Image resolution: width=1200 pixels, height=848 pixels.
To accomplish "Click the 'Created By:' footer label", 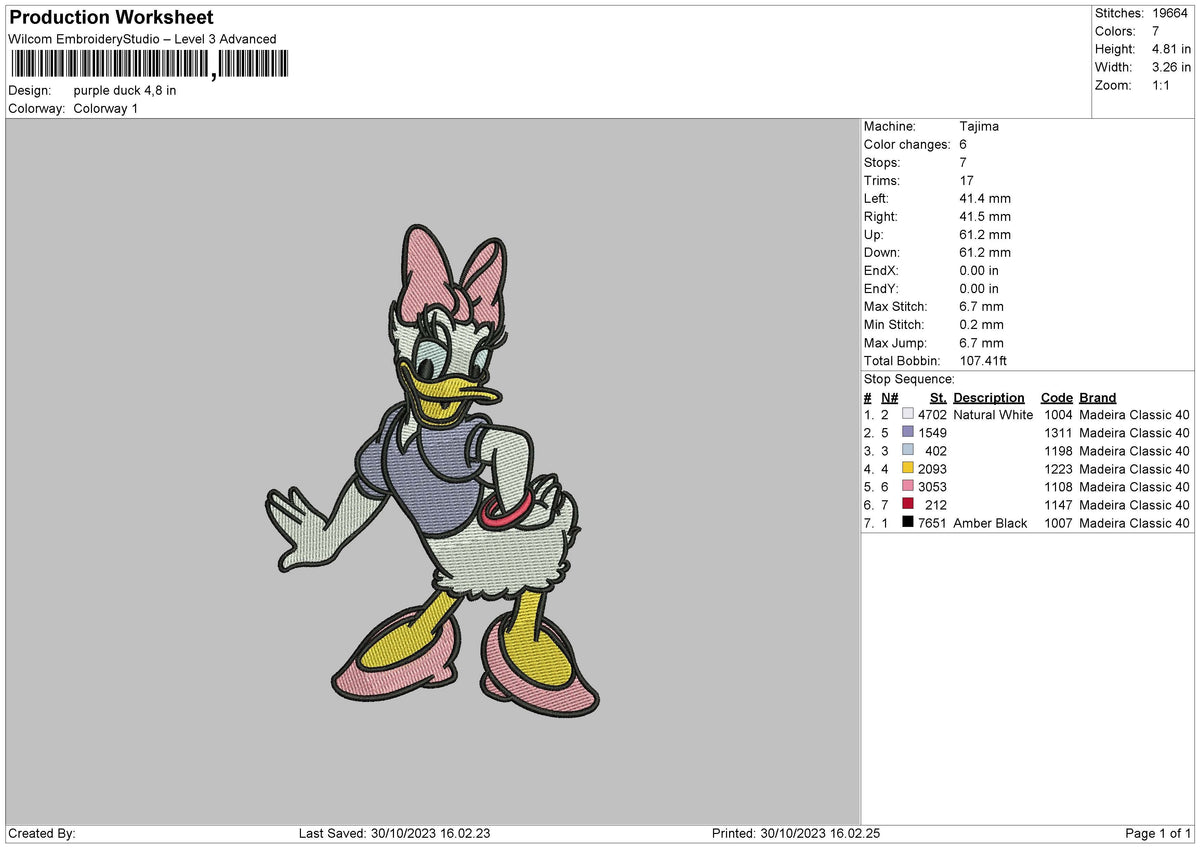I will pos(42,833).
